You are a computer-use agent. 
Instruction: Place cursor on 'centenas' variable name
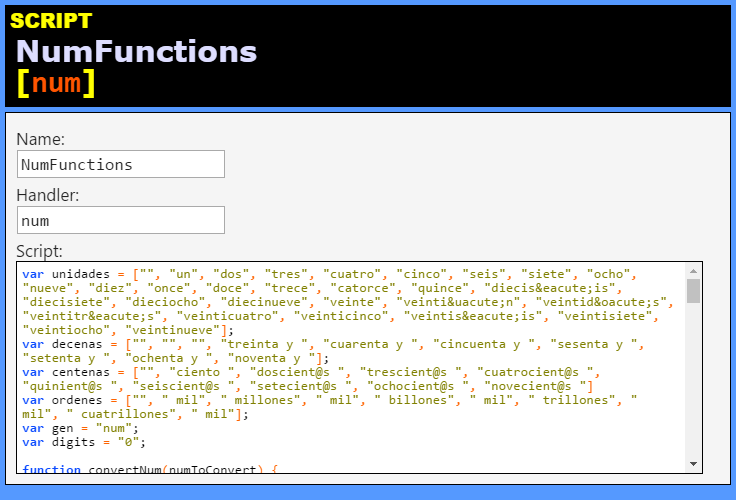(80, 372)
